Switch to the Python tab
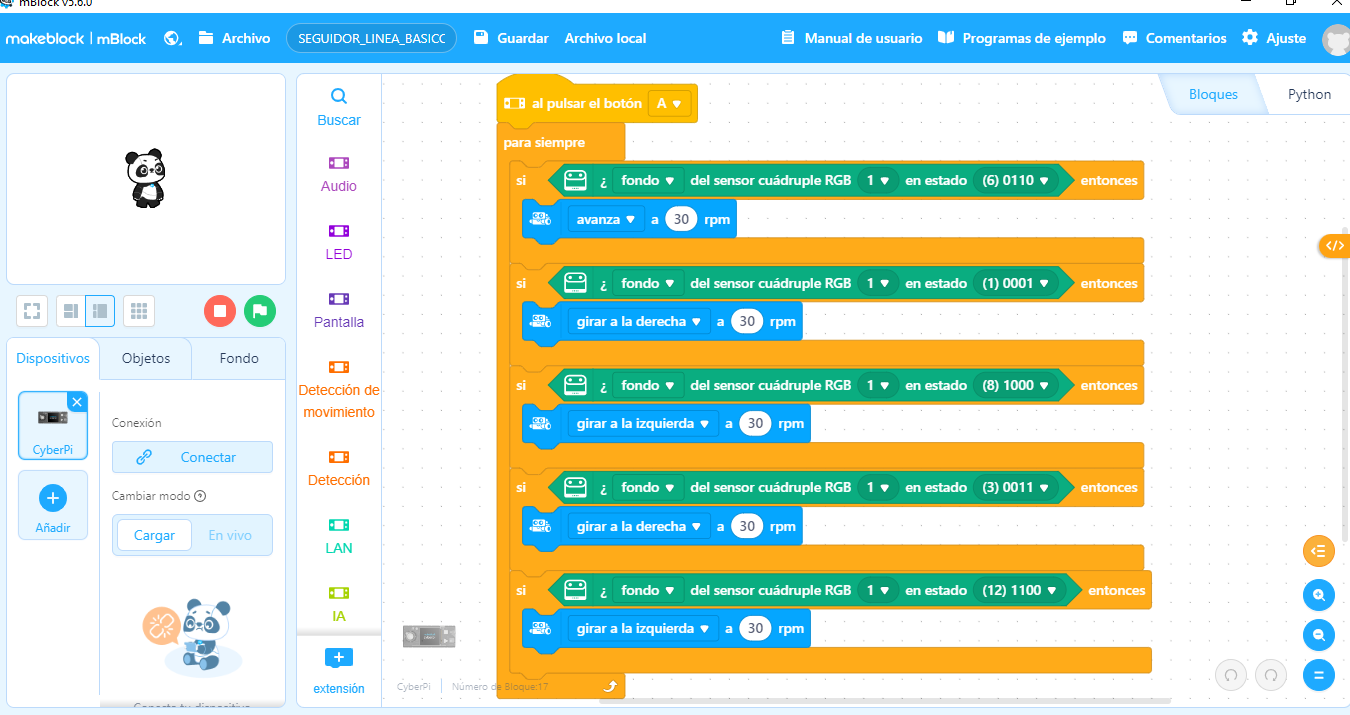 tap(1308, 94)
